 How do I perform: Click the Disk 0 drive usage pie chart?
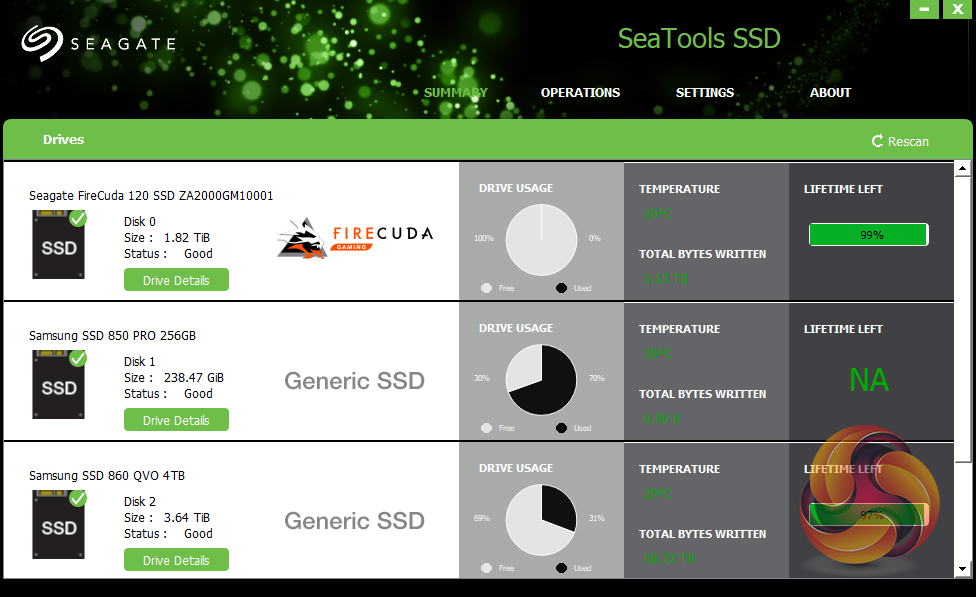[541, 239]
